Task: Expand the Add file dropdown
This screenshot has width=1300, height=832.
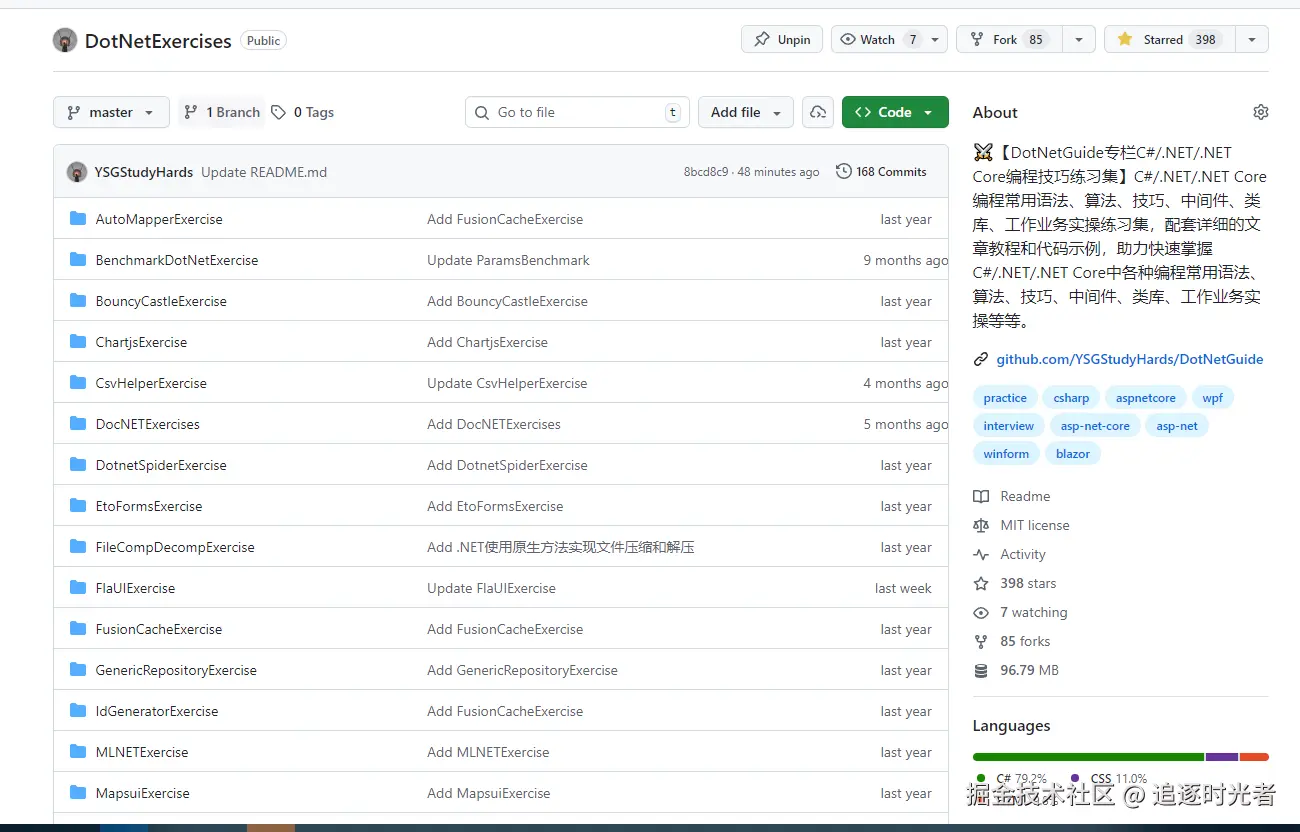Action: [x=745, y=112]
